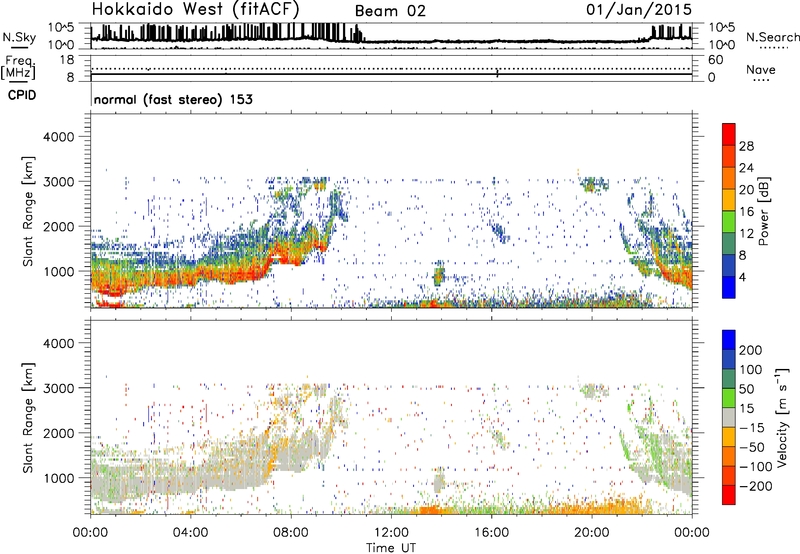Click the '28' Power scale value
The width and height of the screenshot is (800, 554).
click(x=746, y=146)
